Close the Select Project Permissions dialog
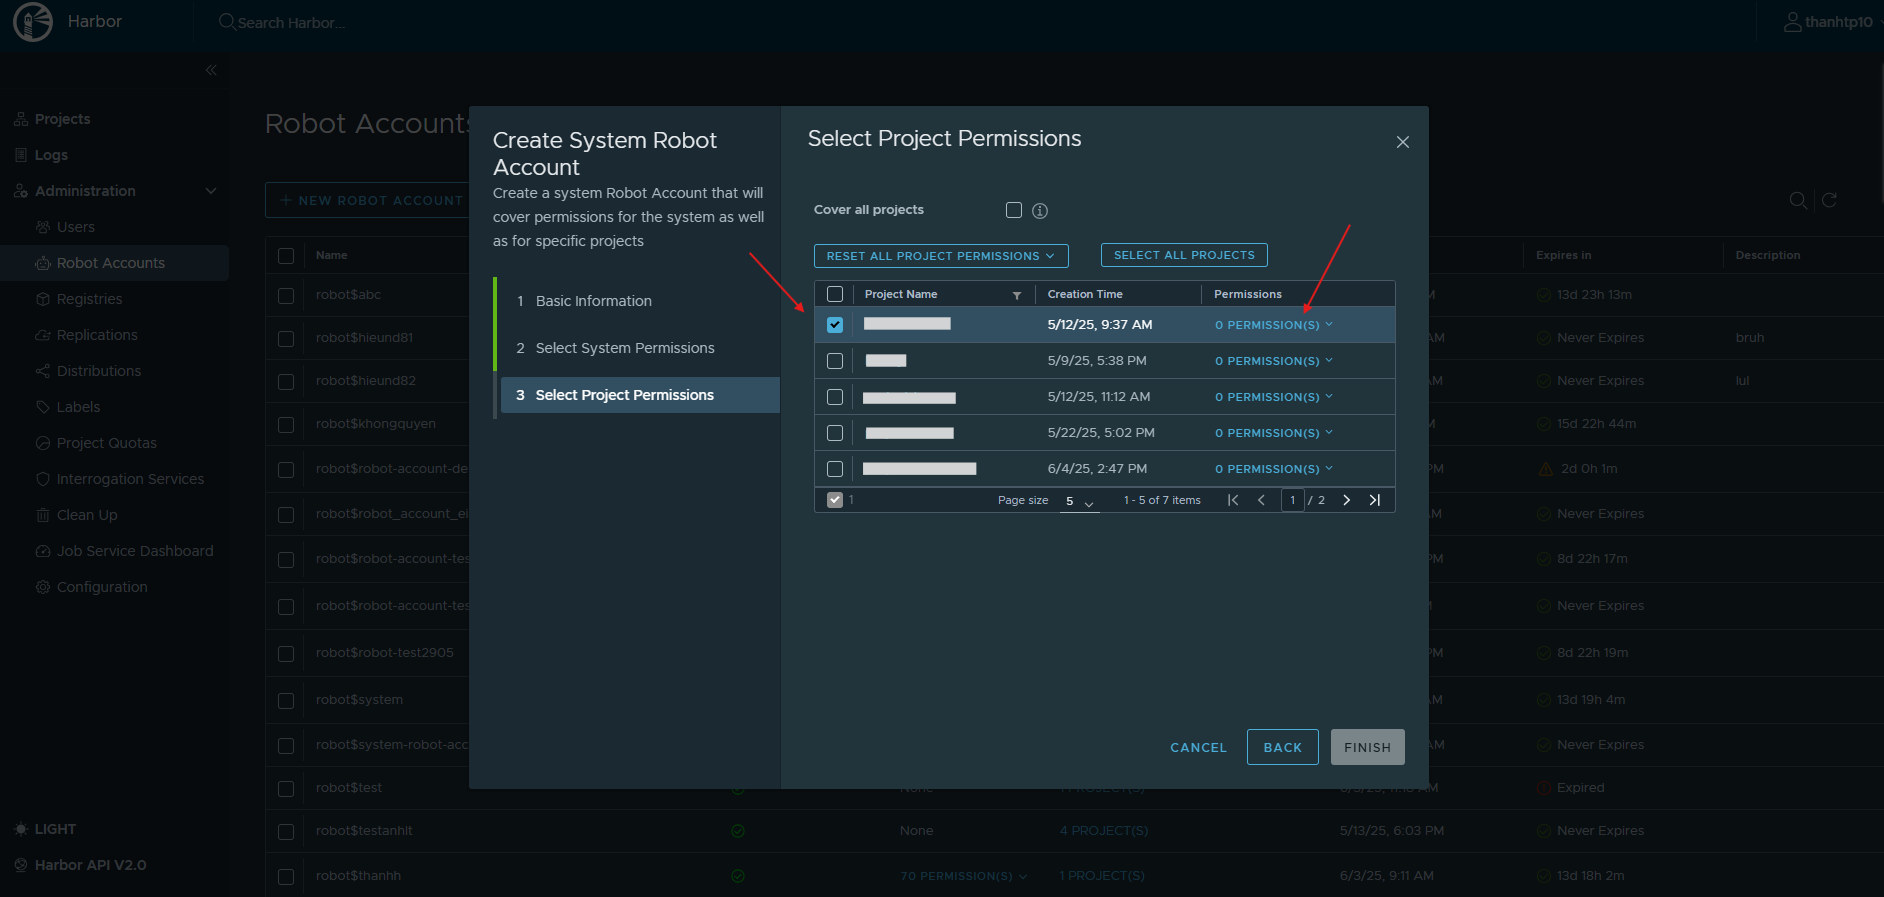1884x897 pixels. tap(1402, 142)
